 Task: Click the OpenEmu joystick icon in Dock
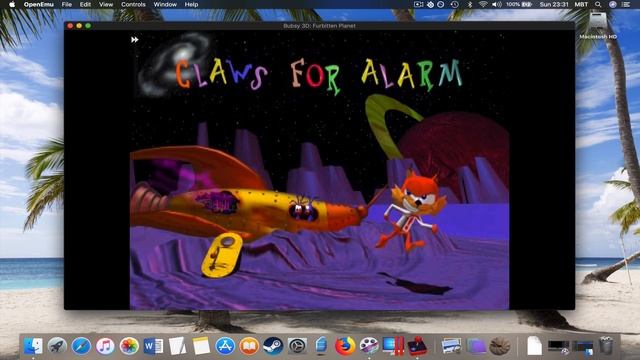[x=417, y=346]
